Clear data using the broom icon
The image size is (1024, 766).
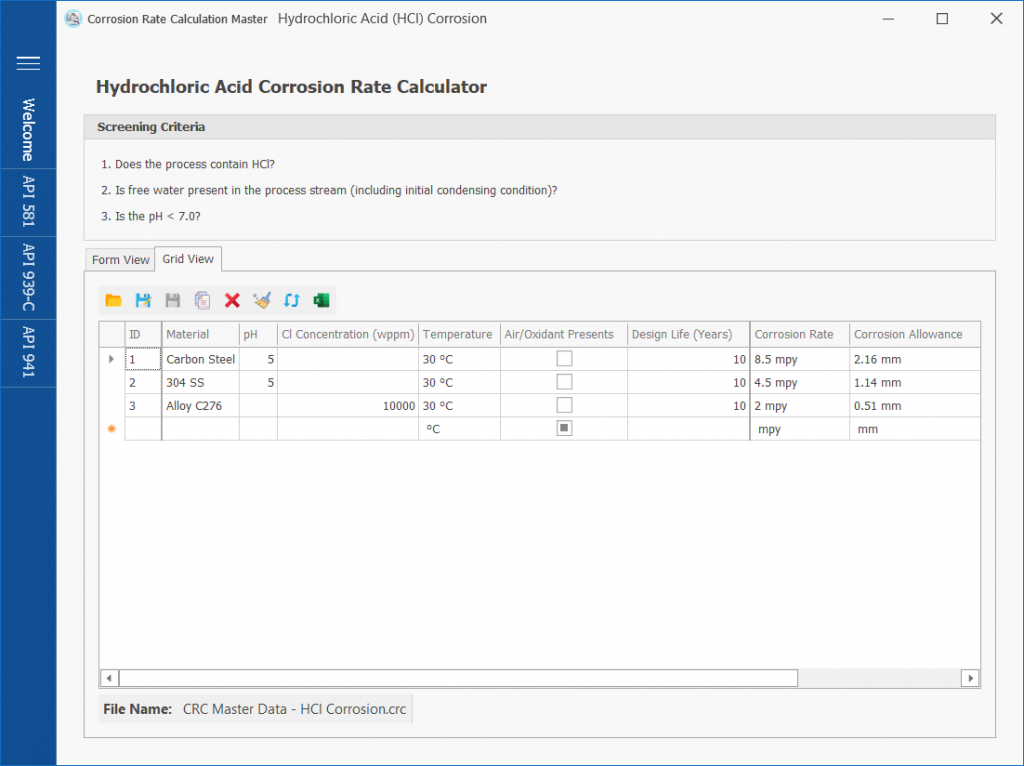(x=262, y=300)
